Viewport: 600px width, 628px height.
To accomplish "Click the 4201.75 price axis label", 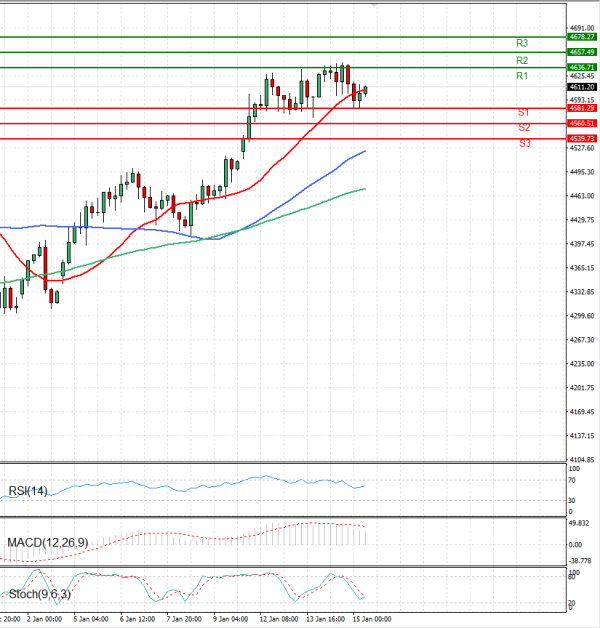I will tap(581, 388).
